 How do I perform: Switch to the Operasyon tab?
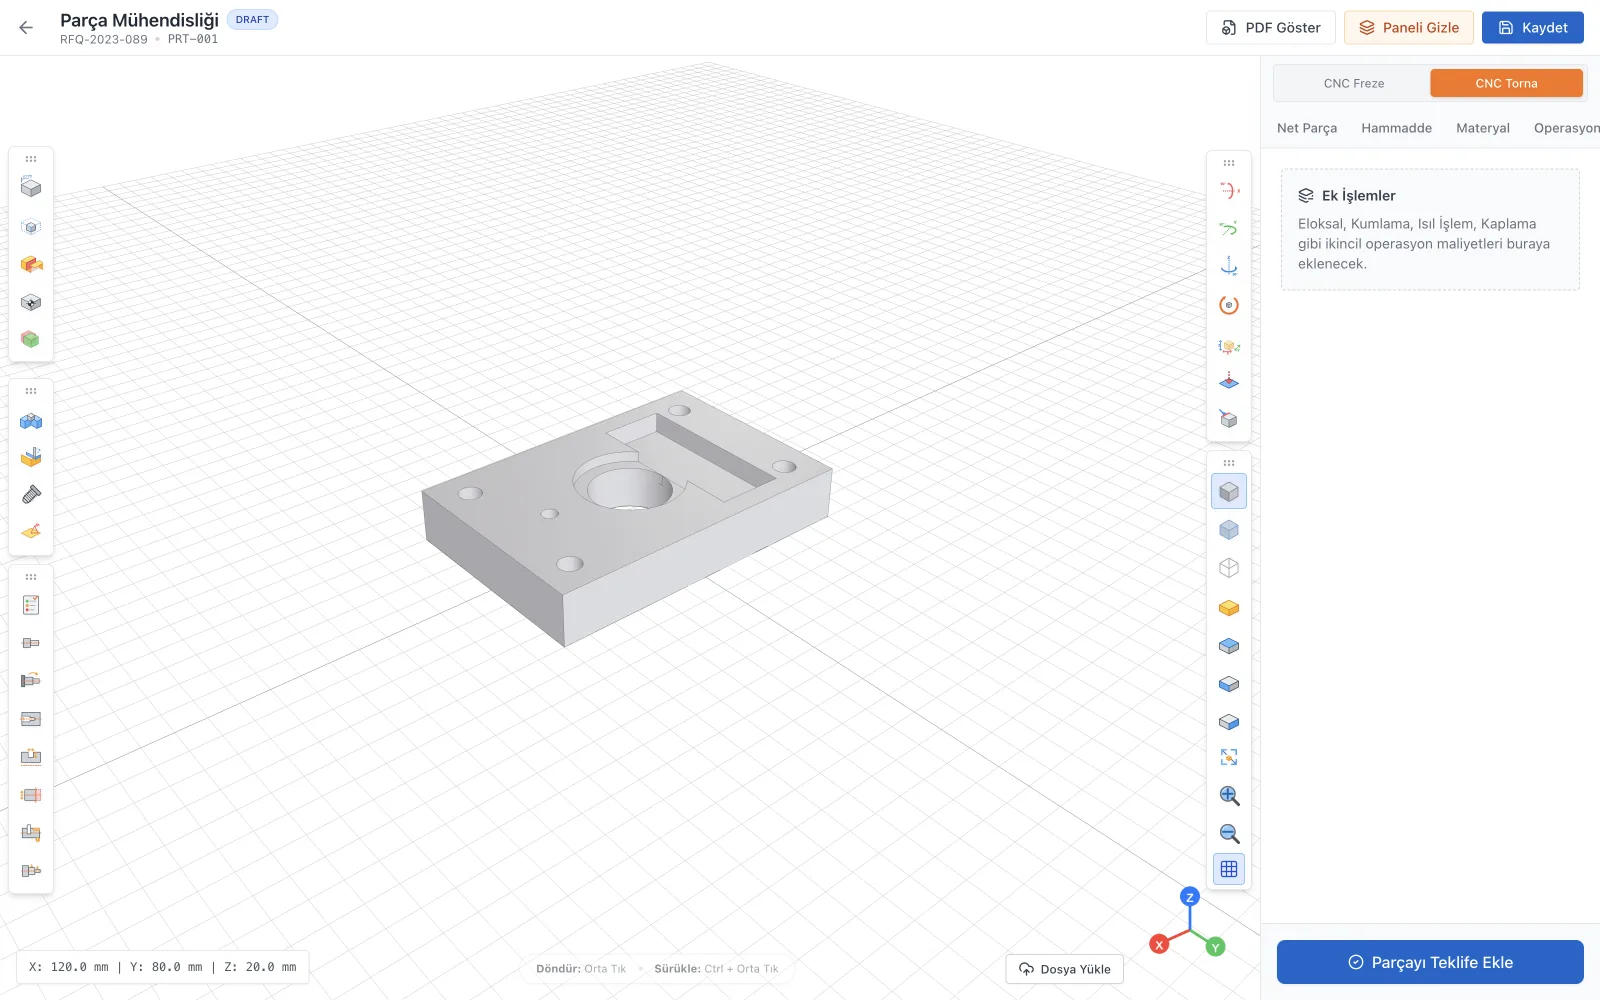pos(1567,128)
